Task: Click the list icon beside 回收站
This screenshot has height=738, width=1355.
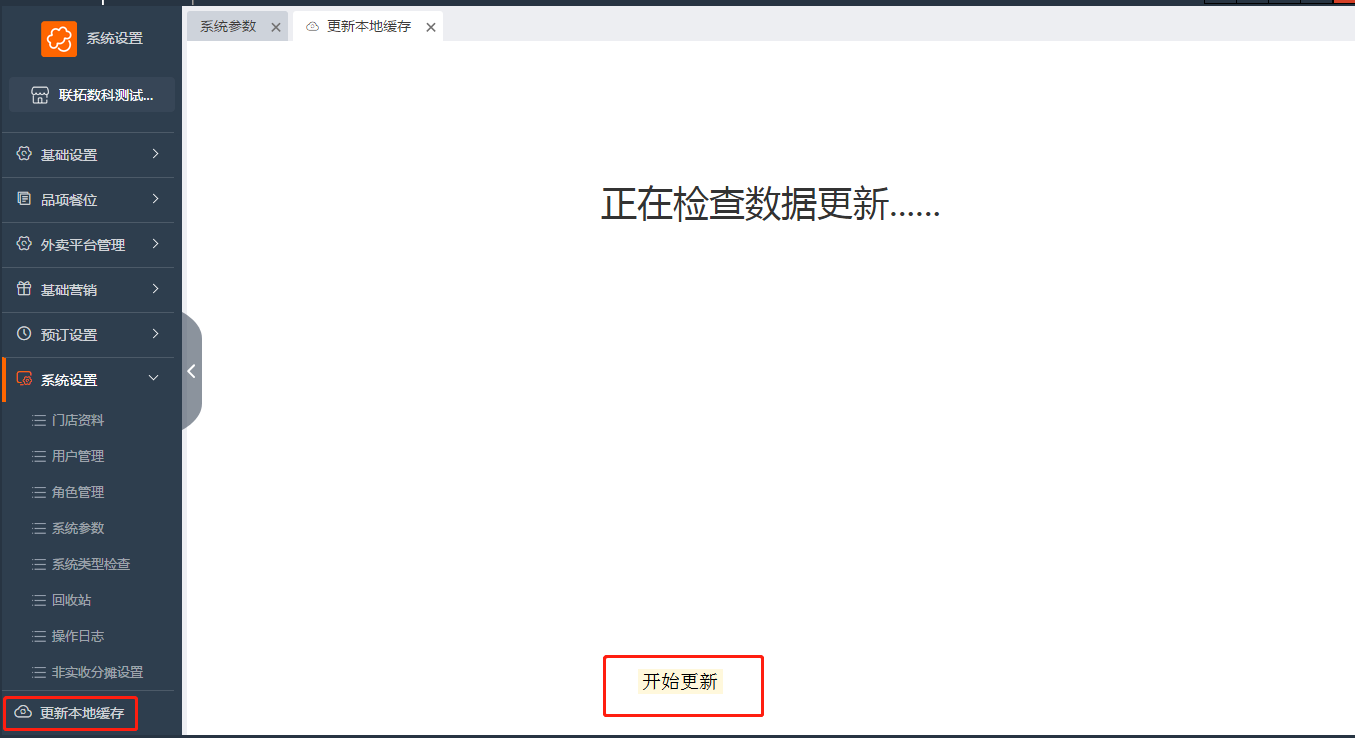Action: click(x=39, y=601)
